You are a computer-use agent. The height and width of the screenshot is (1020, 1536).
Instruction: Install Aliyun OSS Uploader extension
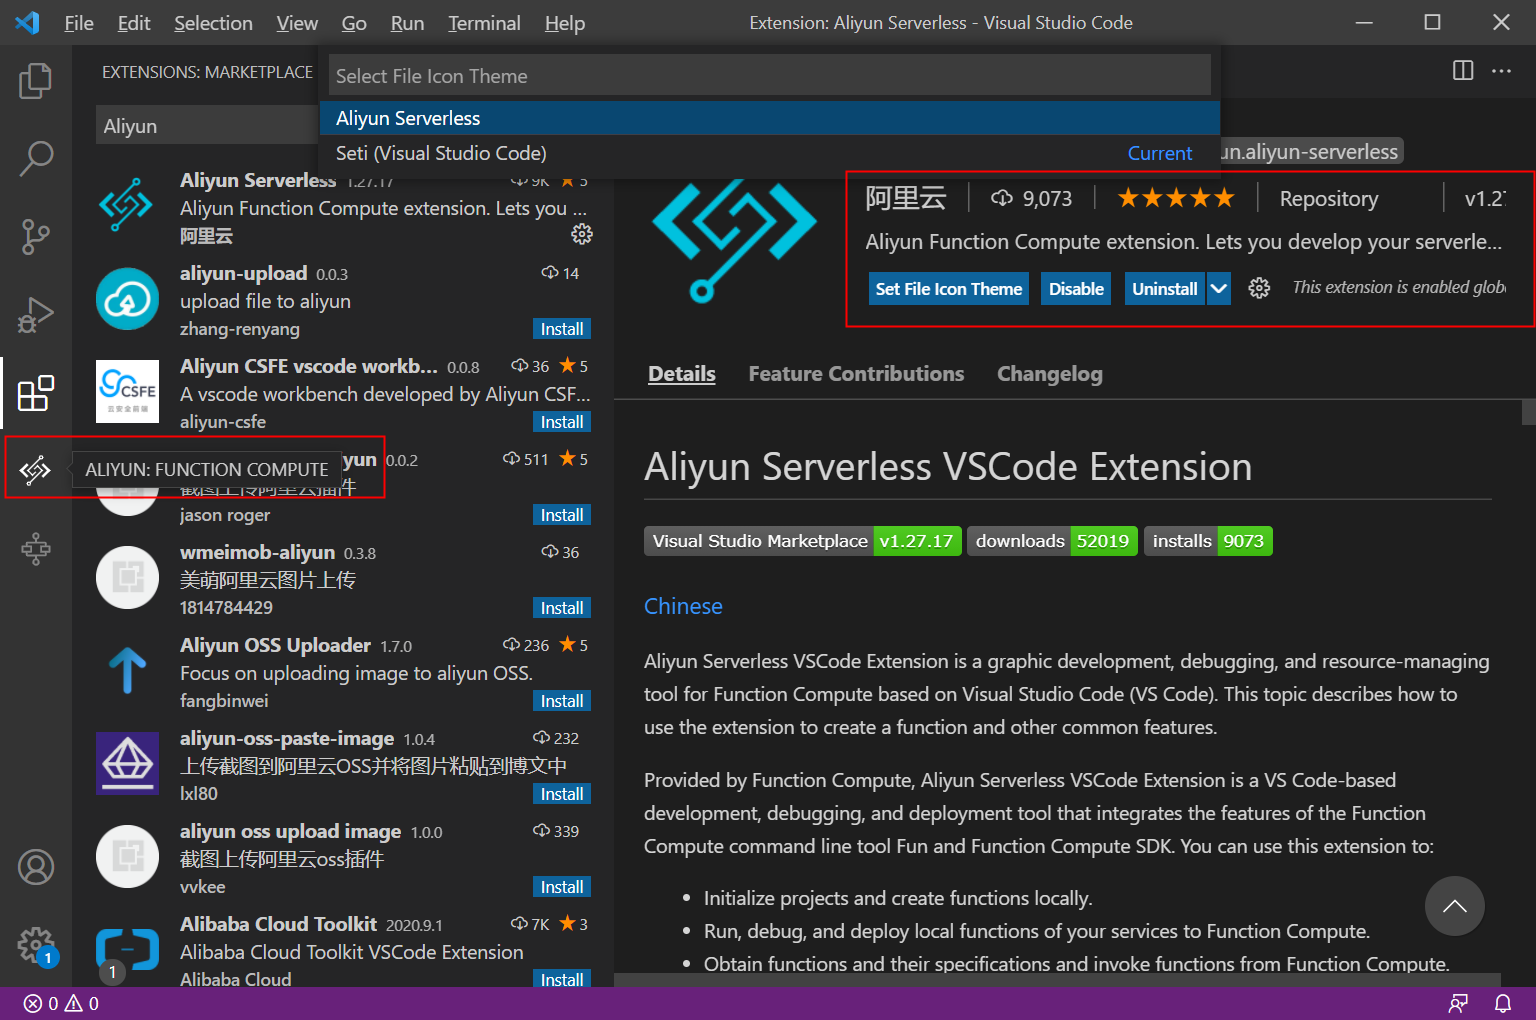click(562, 701)
